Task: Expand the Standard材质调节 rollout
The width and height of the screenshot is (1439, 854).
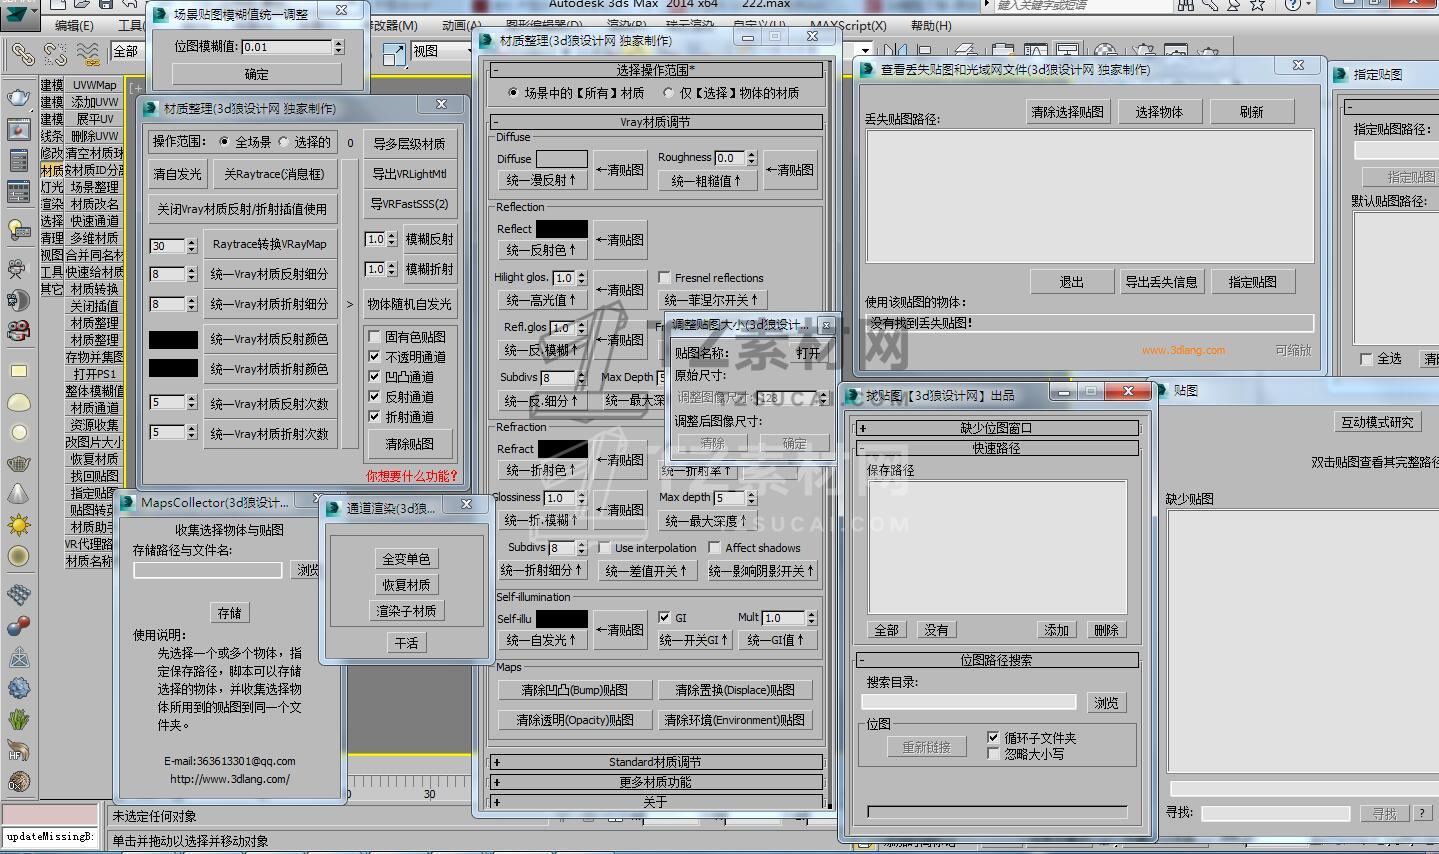Action: point(656,762)
